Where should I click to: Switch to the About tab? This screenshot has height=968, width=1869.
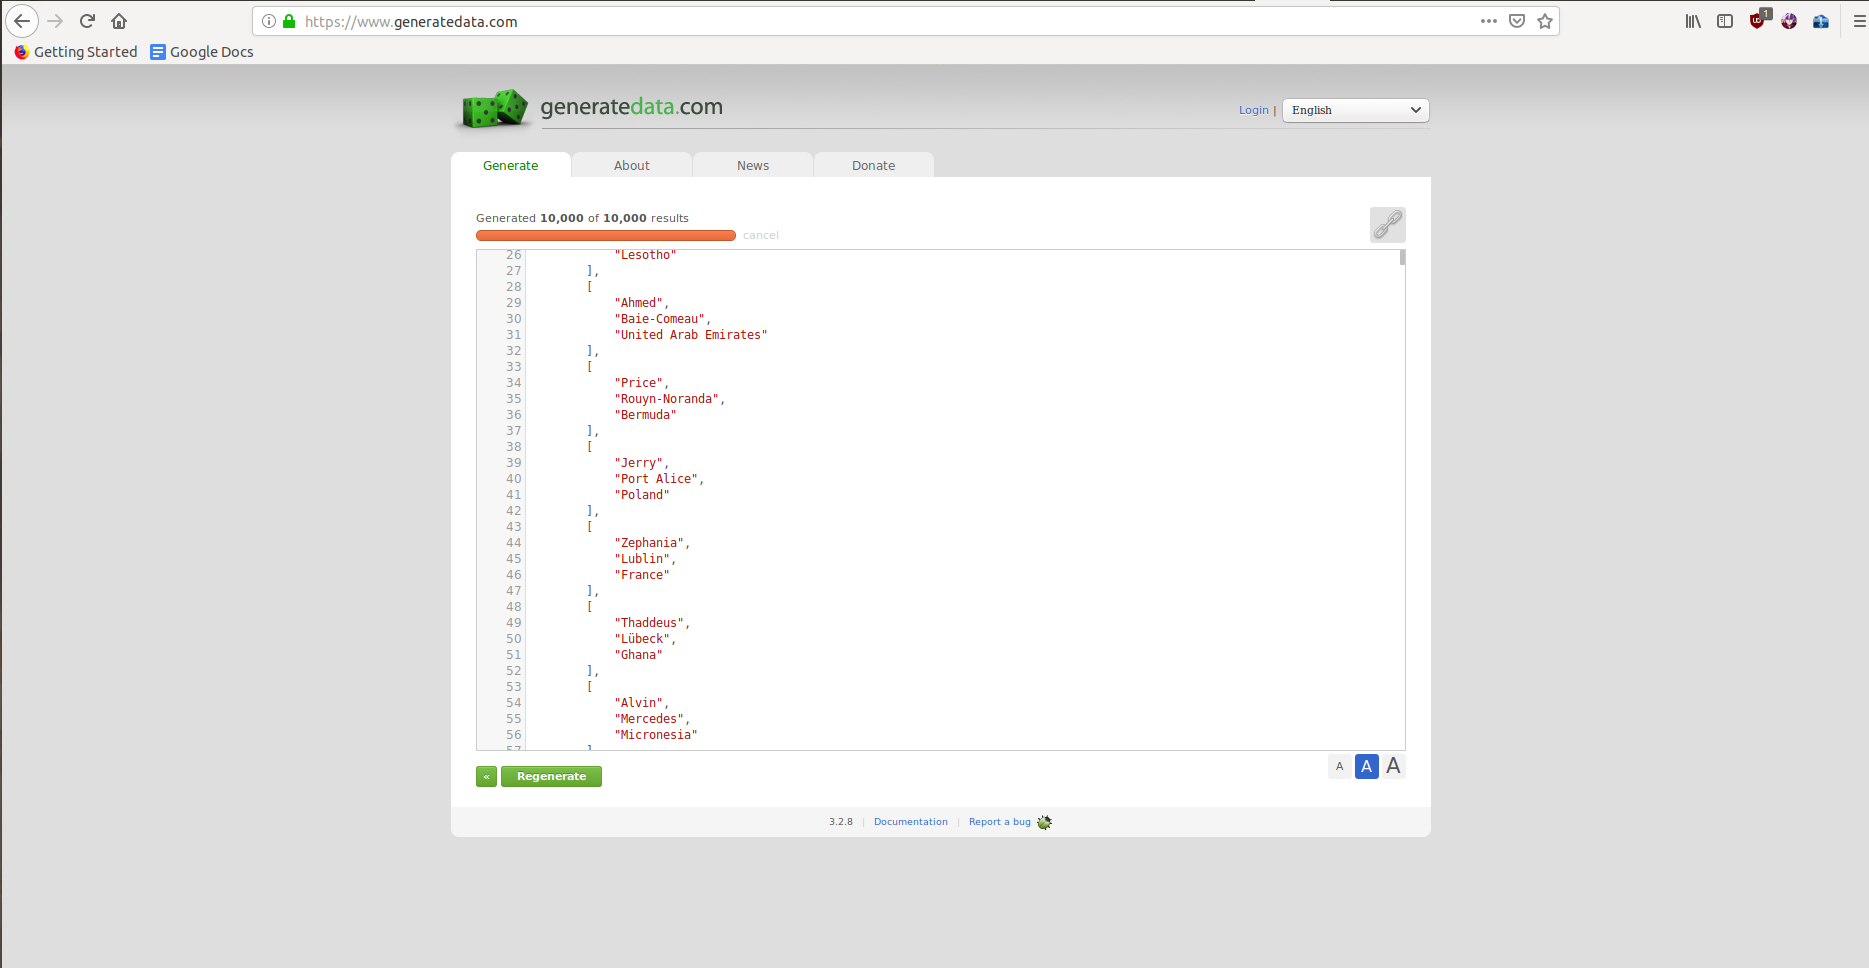(632, 166)
